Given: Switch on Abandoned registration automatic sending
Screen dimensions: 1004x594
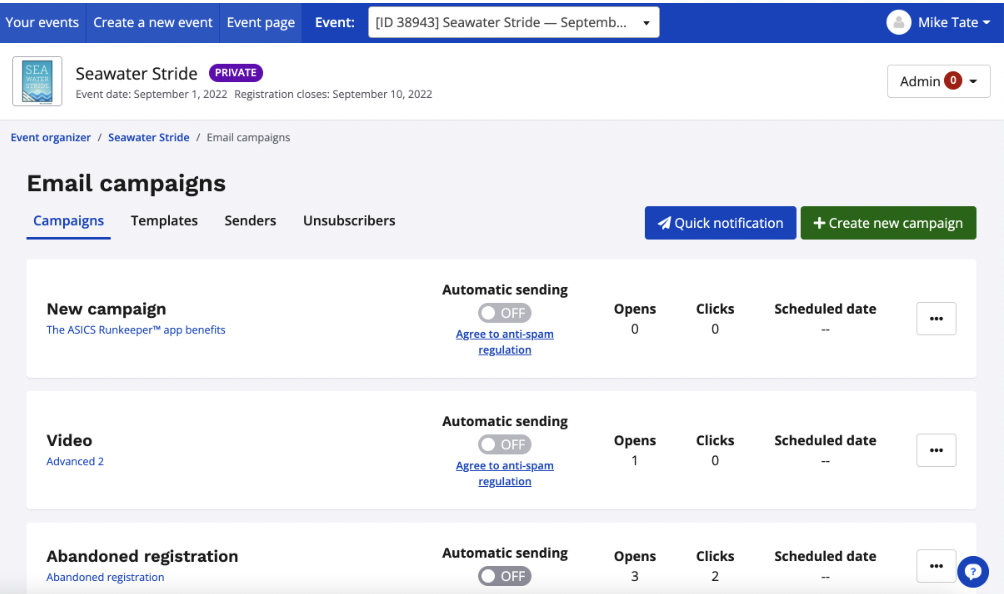Looking at the screenshot, I should (x=504, y=576).
